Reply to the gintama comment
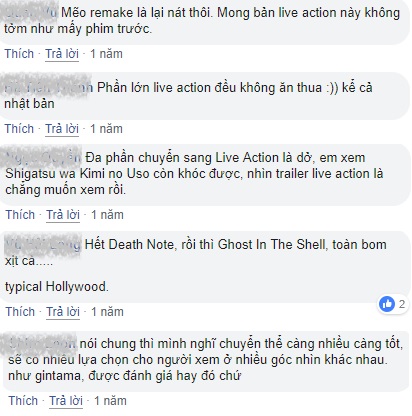The width and height of the screenshot is (412, 416). click(66, 400)
